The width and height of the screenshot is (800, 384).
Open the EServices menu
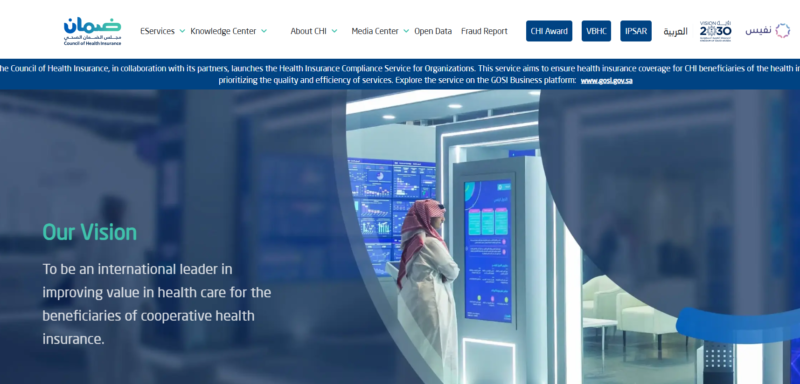157,31
